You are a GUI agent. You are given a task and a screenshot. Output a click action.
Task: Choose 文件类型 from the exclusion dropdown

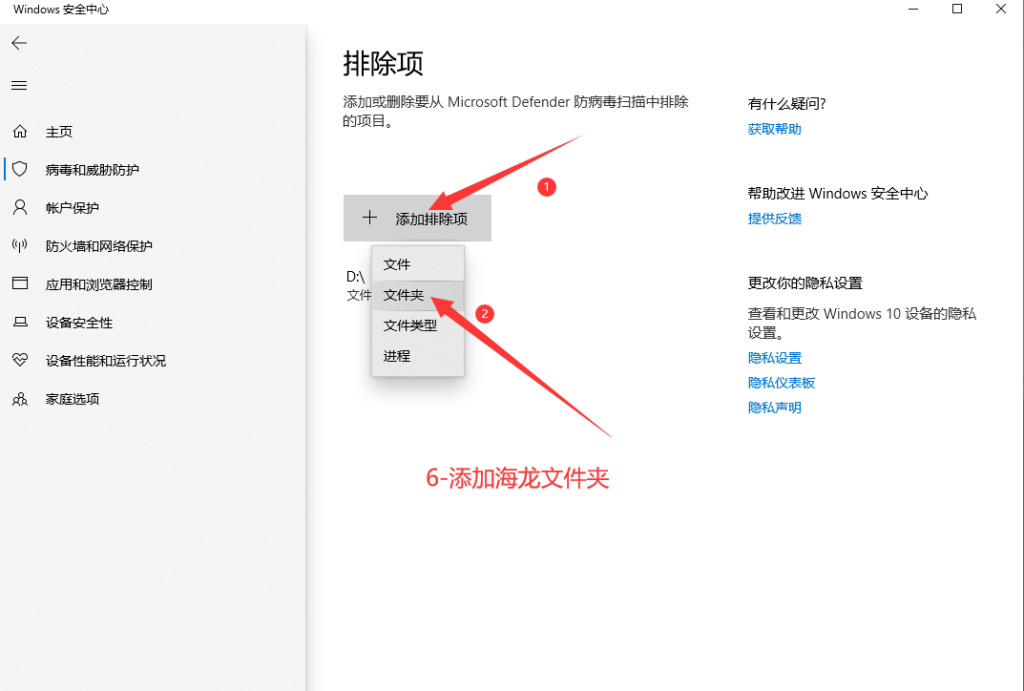click(418, 325)
